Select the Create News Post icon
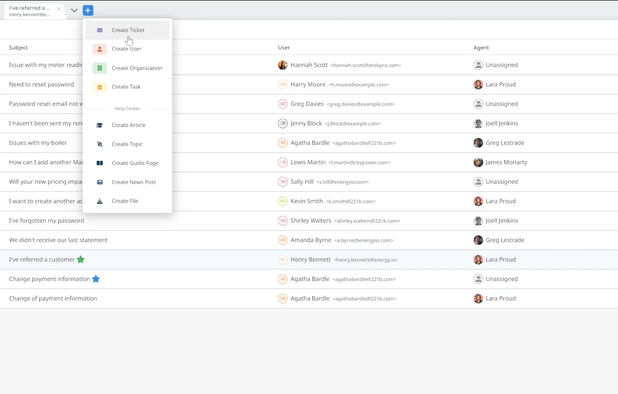Image resolution: width=618 pixels, height=394 pixels. (x=100, y=182)
